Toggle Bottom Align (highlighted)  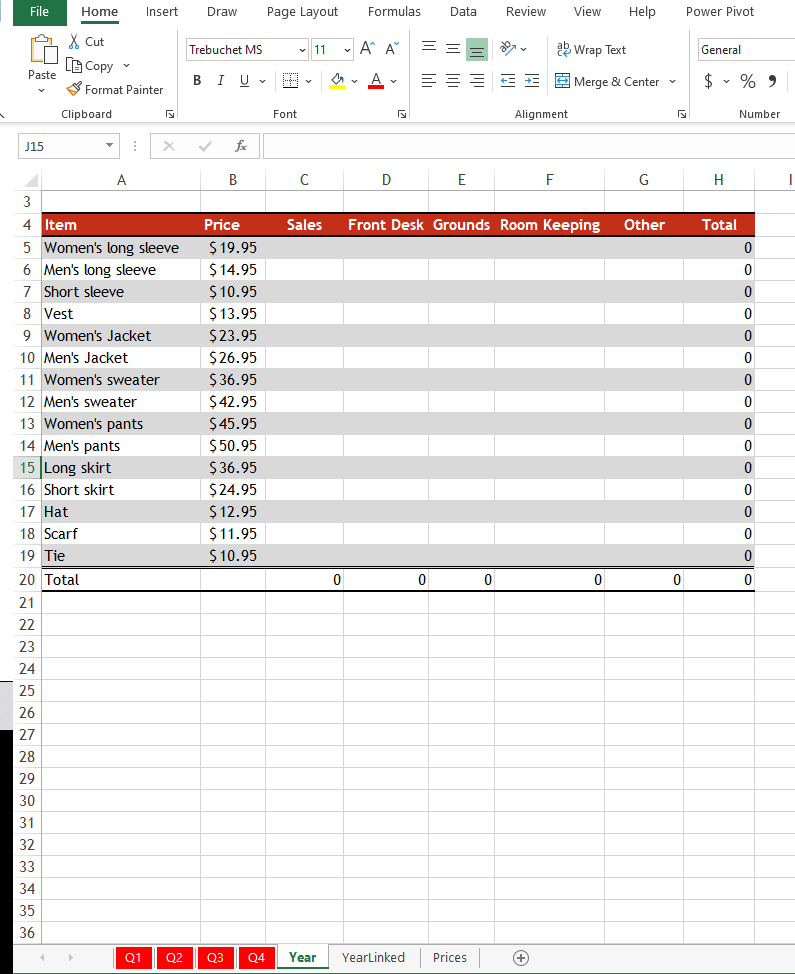point(477,49)
